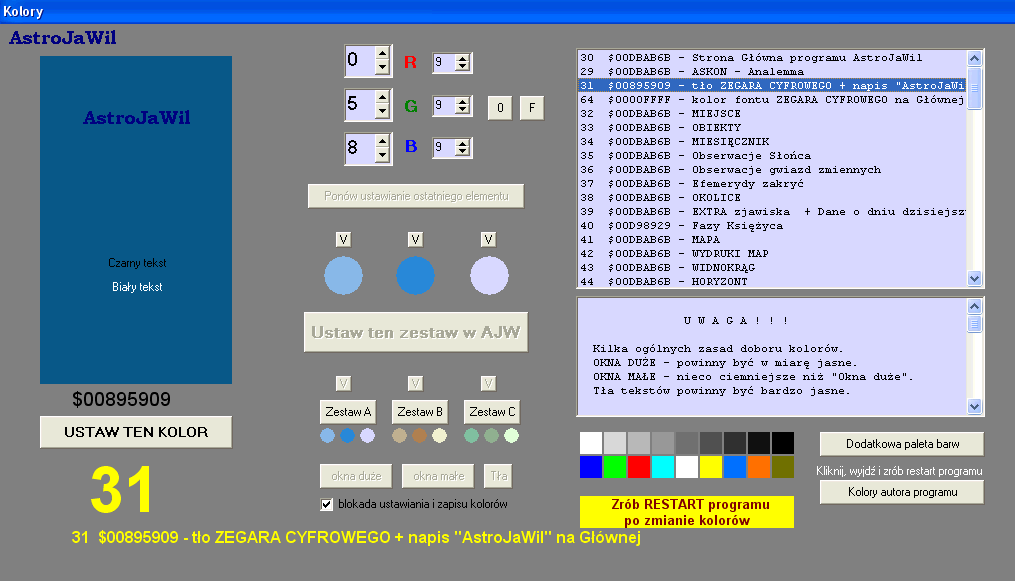This screenshot has width=1015, height=581.
Task: Click the "okna małe" button
Action: pos(438,476)
